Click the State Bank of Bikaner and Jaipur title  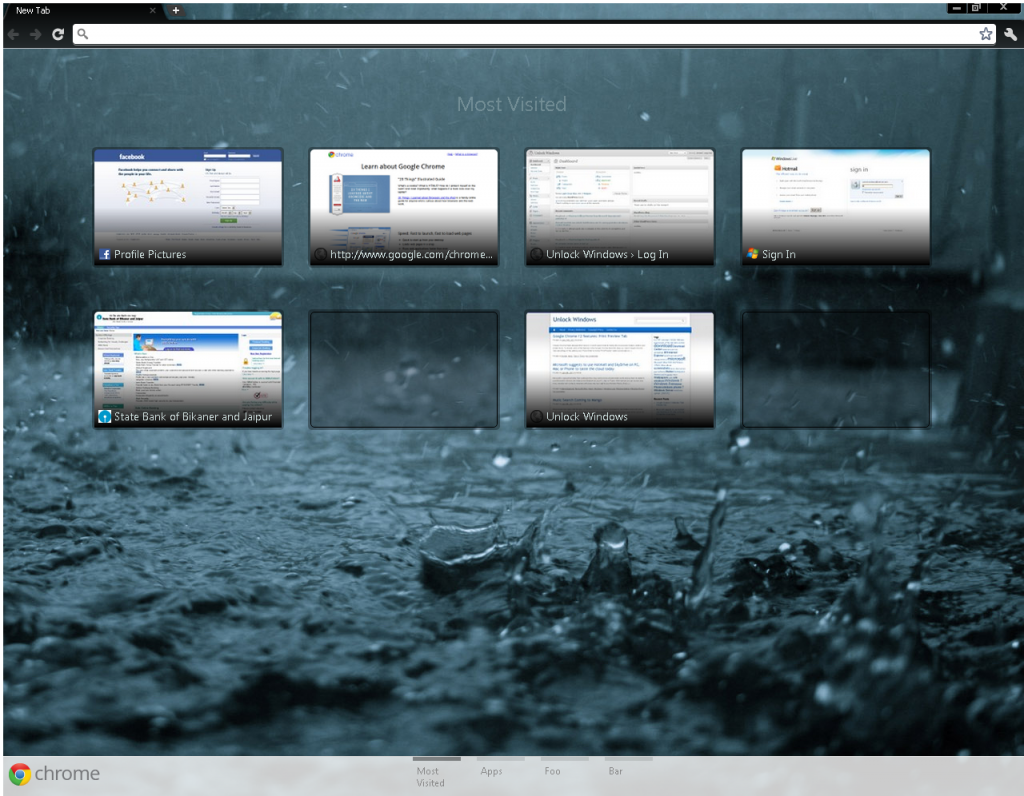pos(193,417)
